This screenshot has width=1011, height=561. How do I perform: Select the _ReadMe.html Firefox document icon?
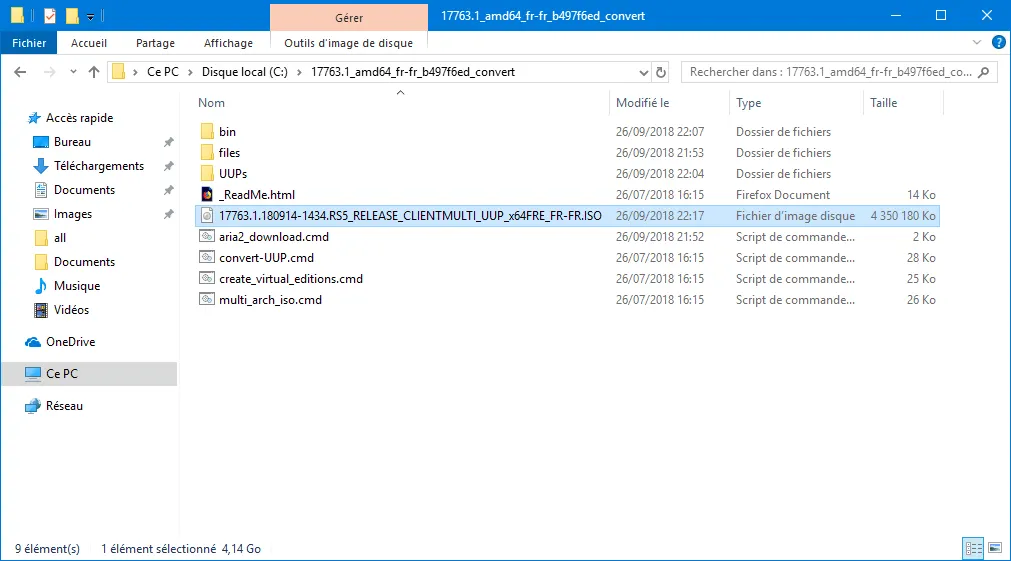coord(207,195)
